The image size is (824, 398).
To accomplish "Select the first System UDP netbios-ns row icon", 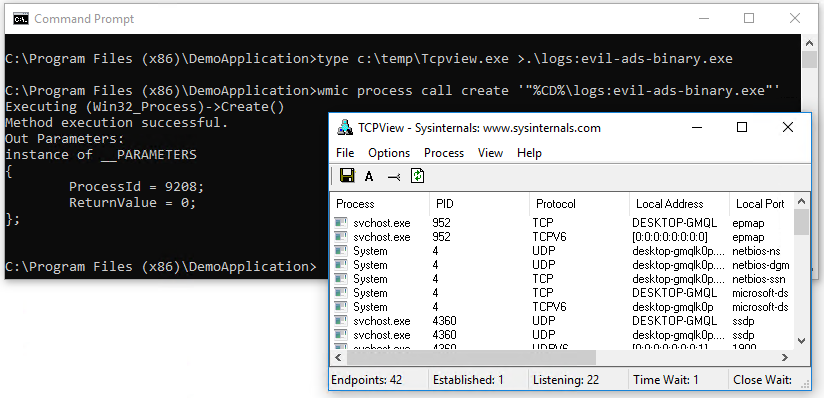I will [x=341, y=251].
